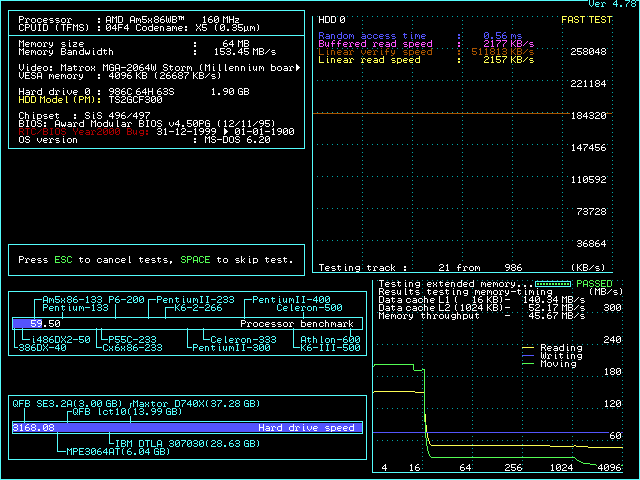Click the Award Modular BIOS version line
This screenshot has width=640, height=480.
(147, 124)
